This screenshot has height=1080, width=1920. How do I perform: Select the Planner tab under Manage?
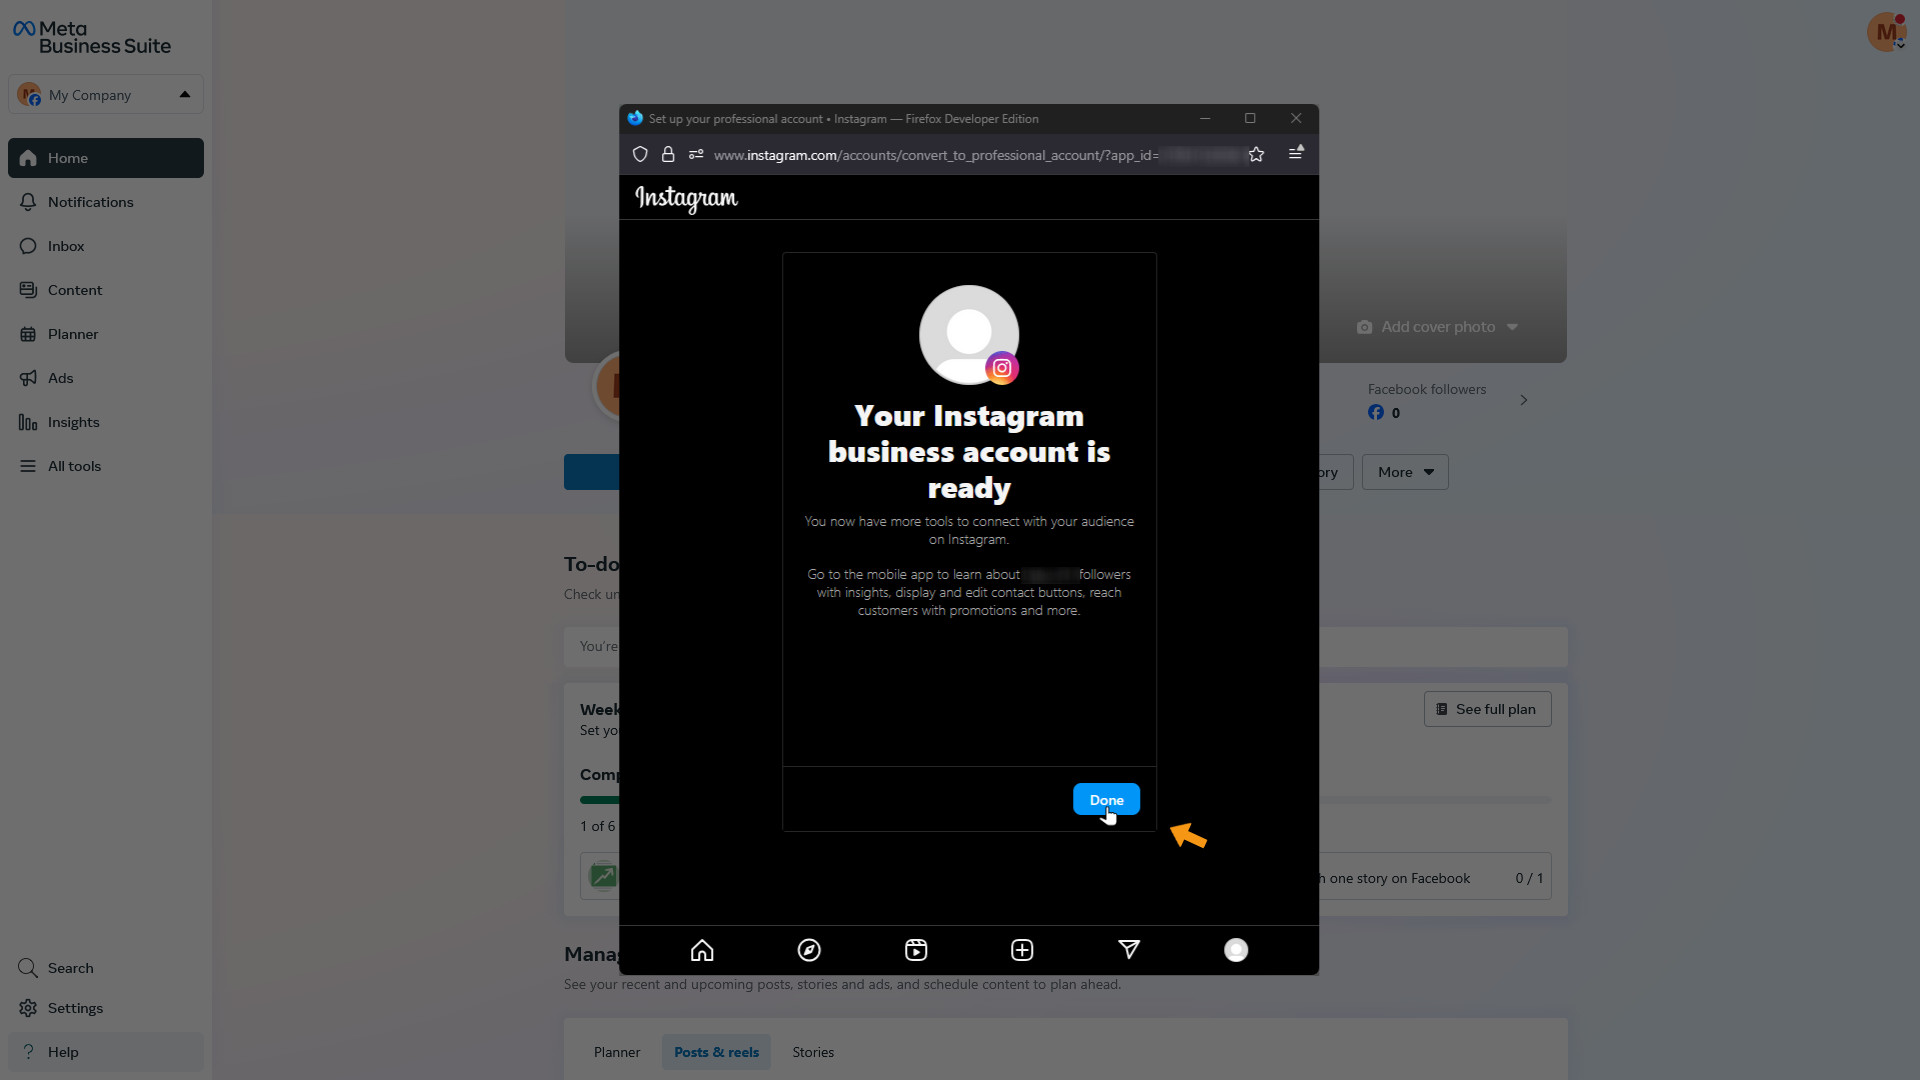click(617, 1052)
